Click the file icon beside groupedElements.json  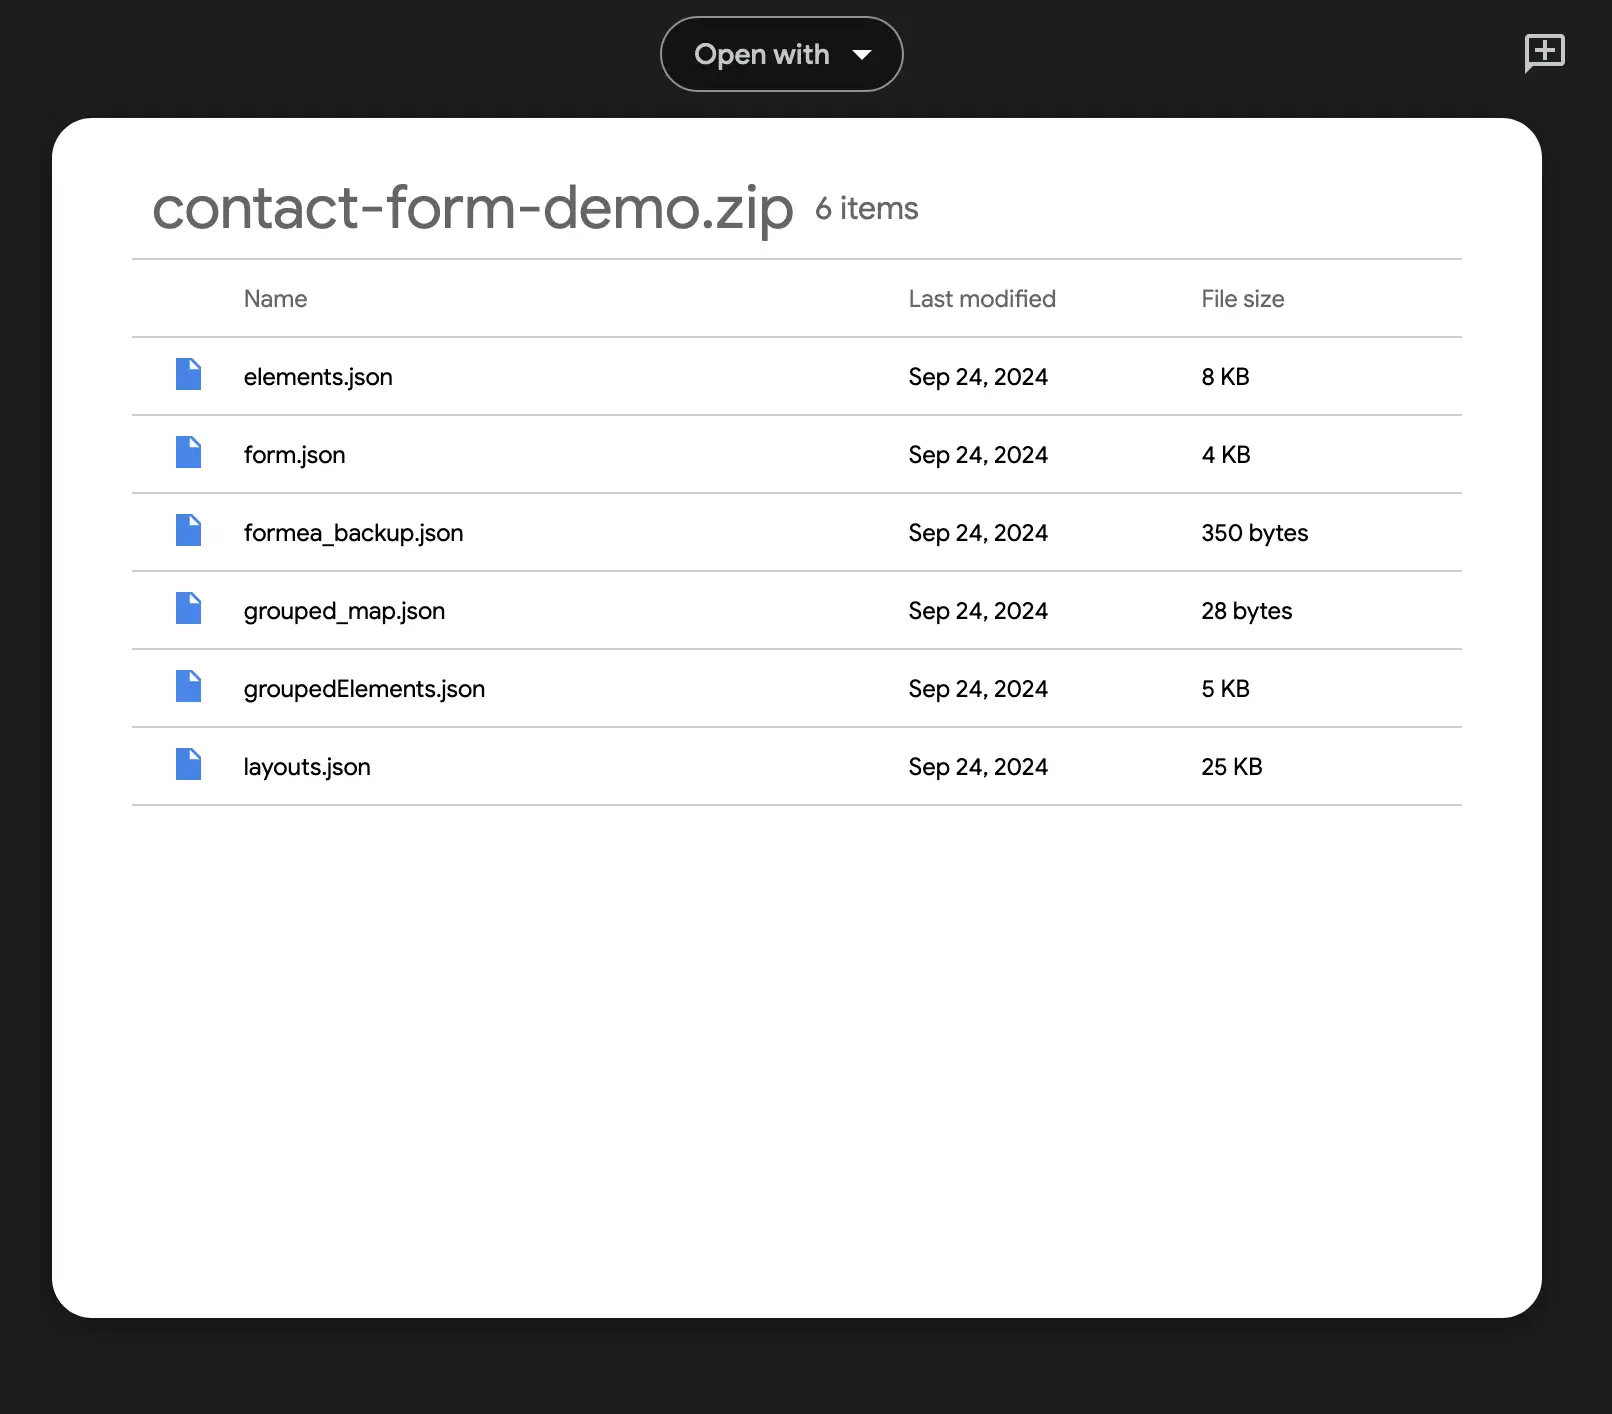(x=188, y=686)
